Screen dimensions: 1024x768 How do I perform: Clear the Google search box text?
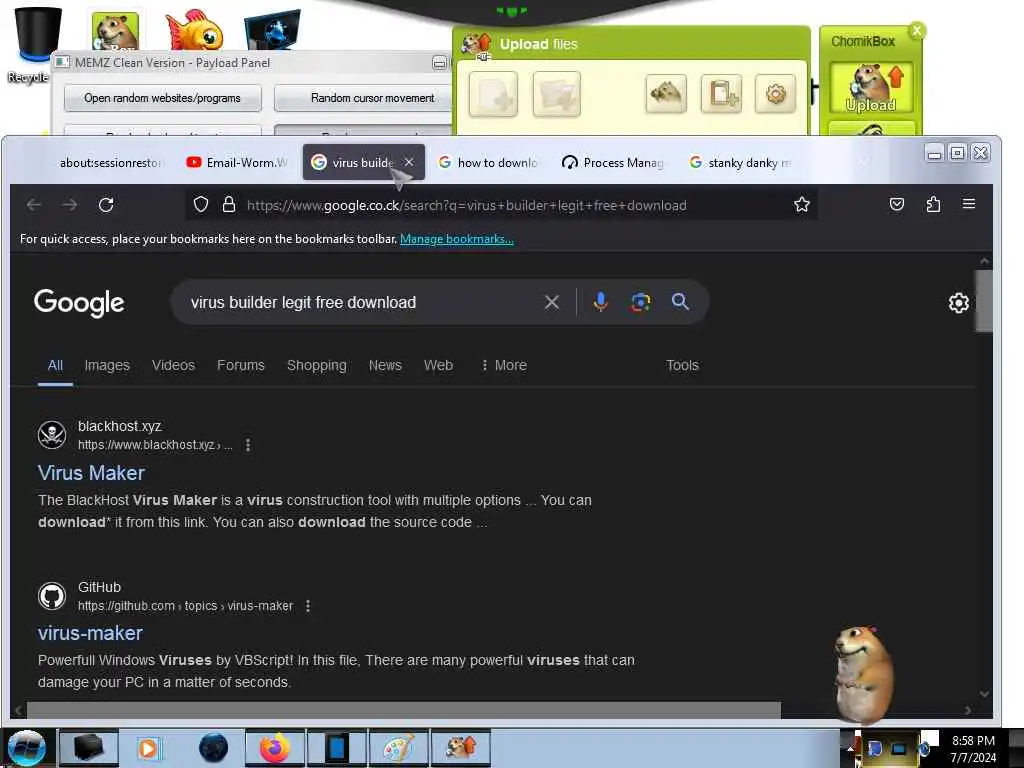click(x=552, y=302)
